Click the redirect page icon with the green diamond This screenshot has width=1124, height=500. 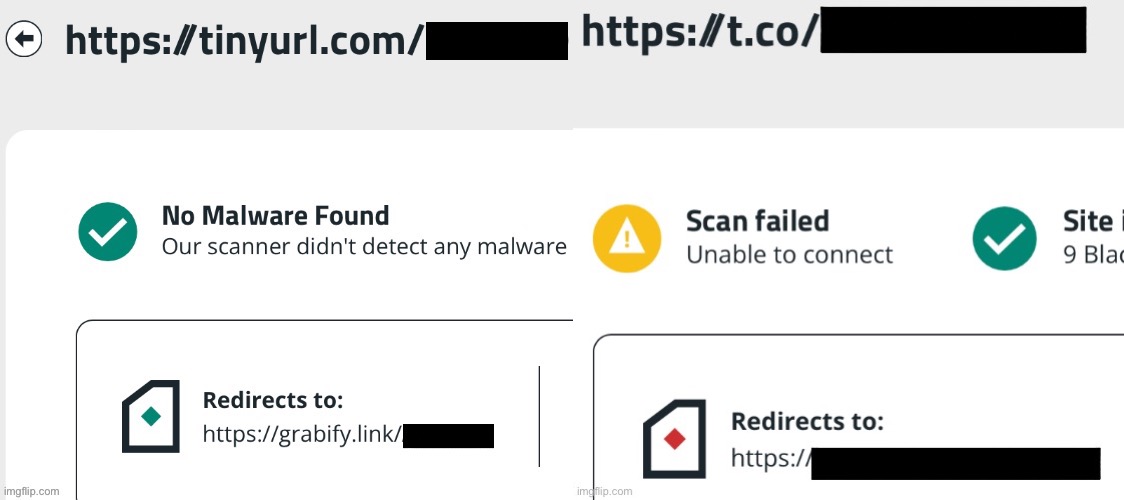[151, 416]
